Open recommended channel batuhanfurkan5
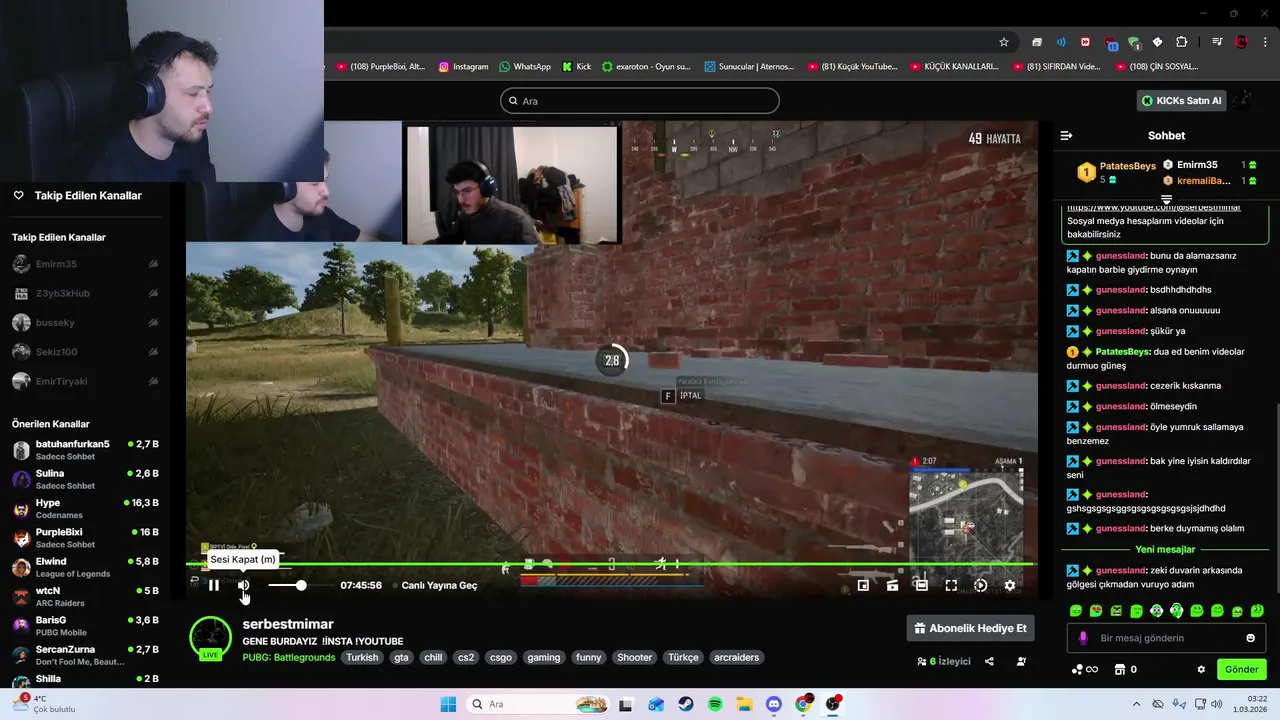The image size is (1280, 720). tap(85, 449)
